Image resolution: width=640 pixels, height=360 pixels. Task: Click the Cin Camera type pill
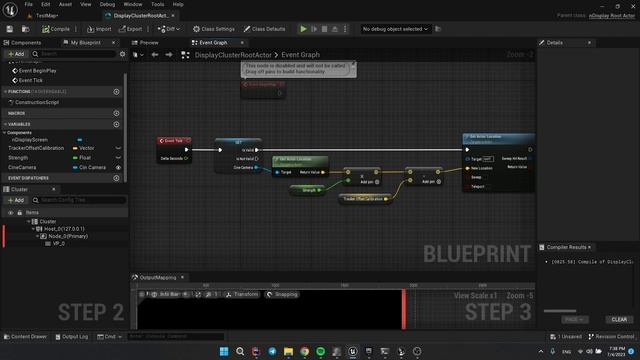coord(89,167)
